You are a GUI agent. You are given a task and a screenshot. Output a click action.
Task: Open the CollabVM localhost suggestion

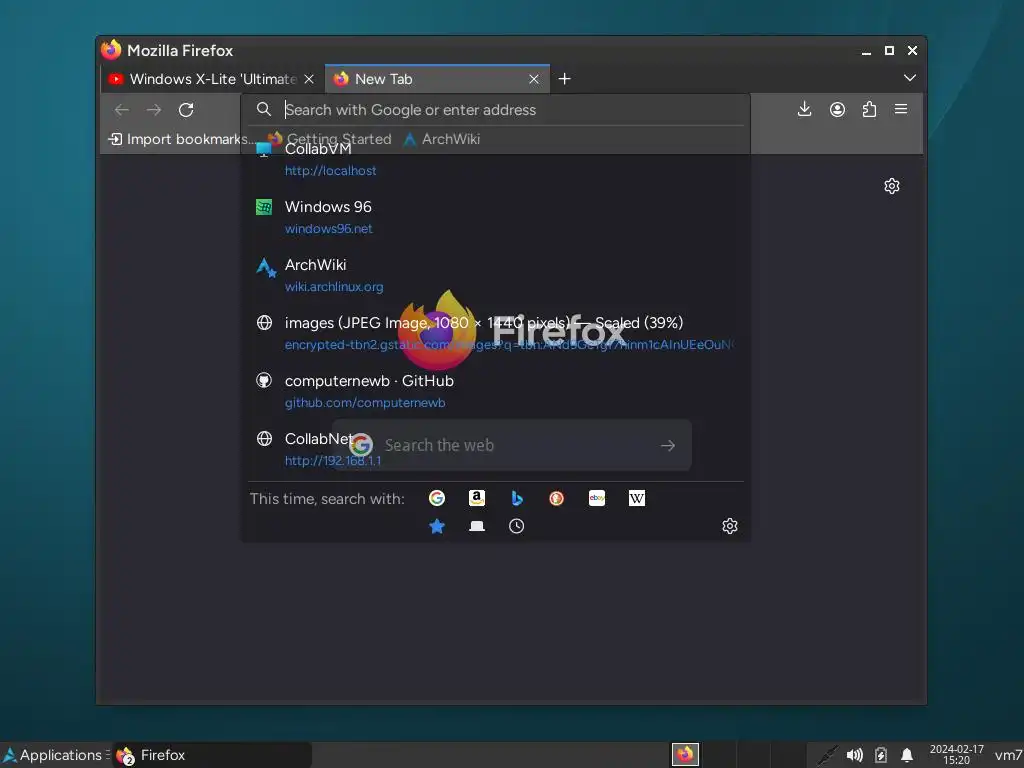coord(496,160)
